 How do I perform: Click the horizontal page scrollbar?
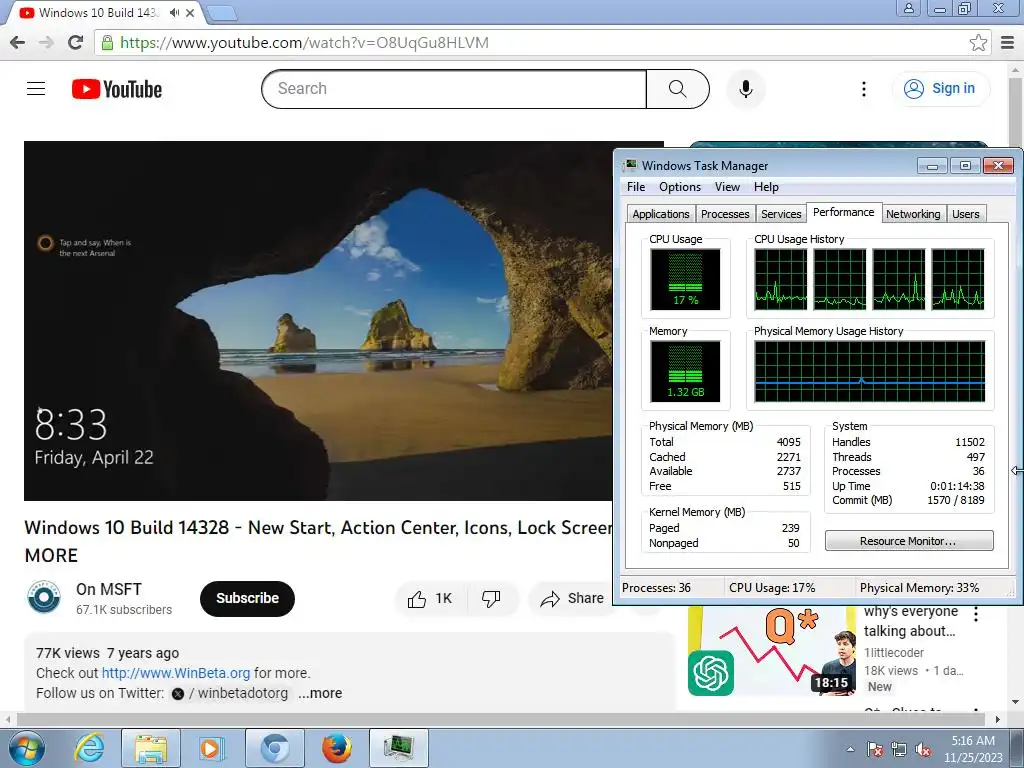point(503,719)
